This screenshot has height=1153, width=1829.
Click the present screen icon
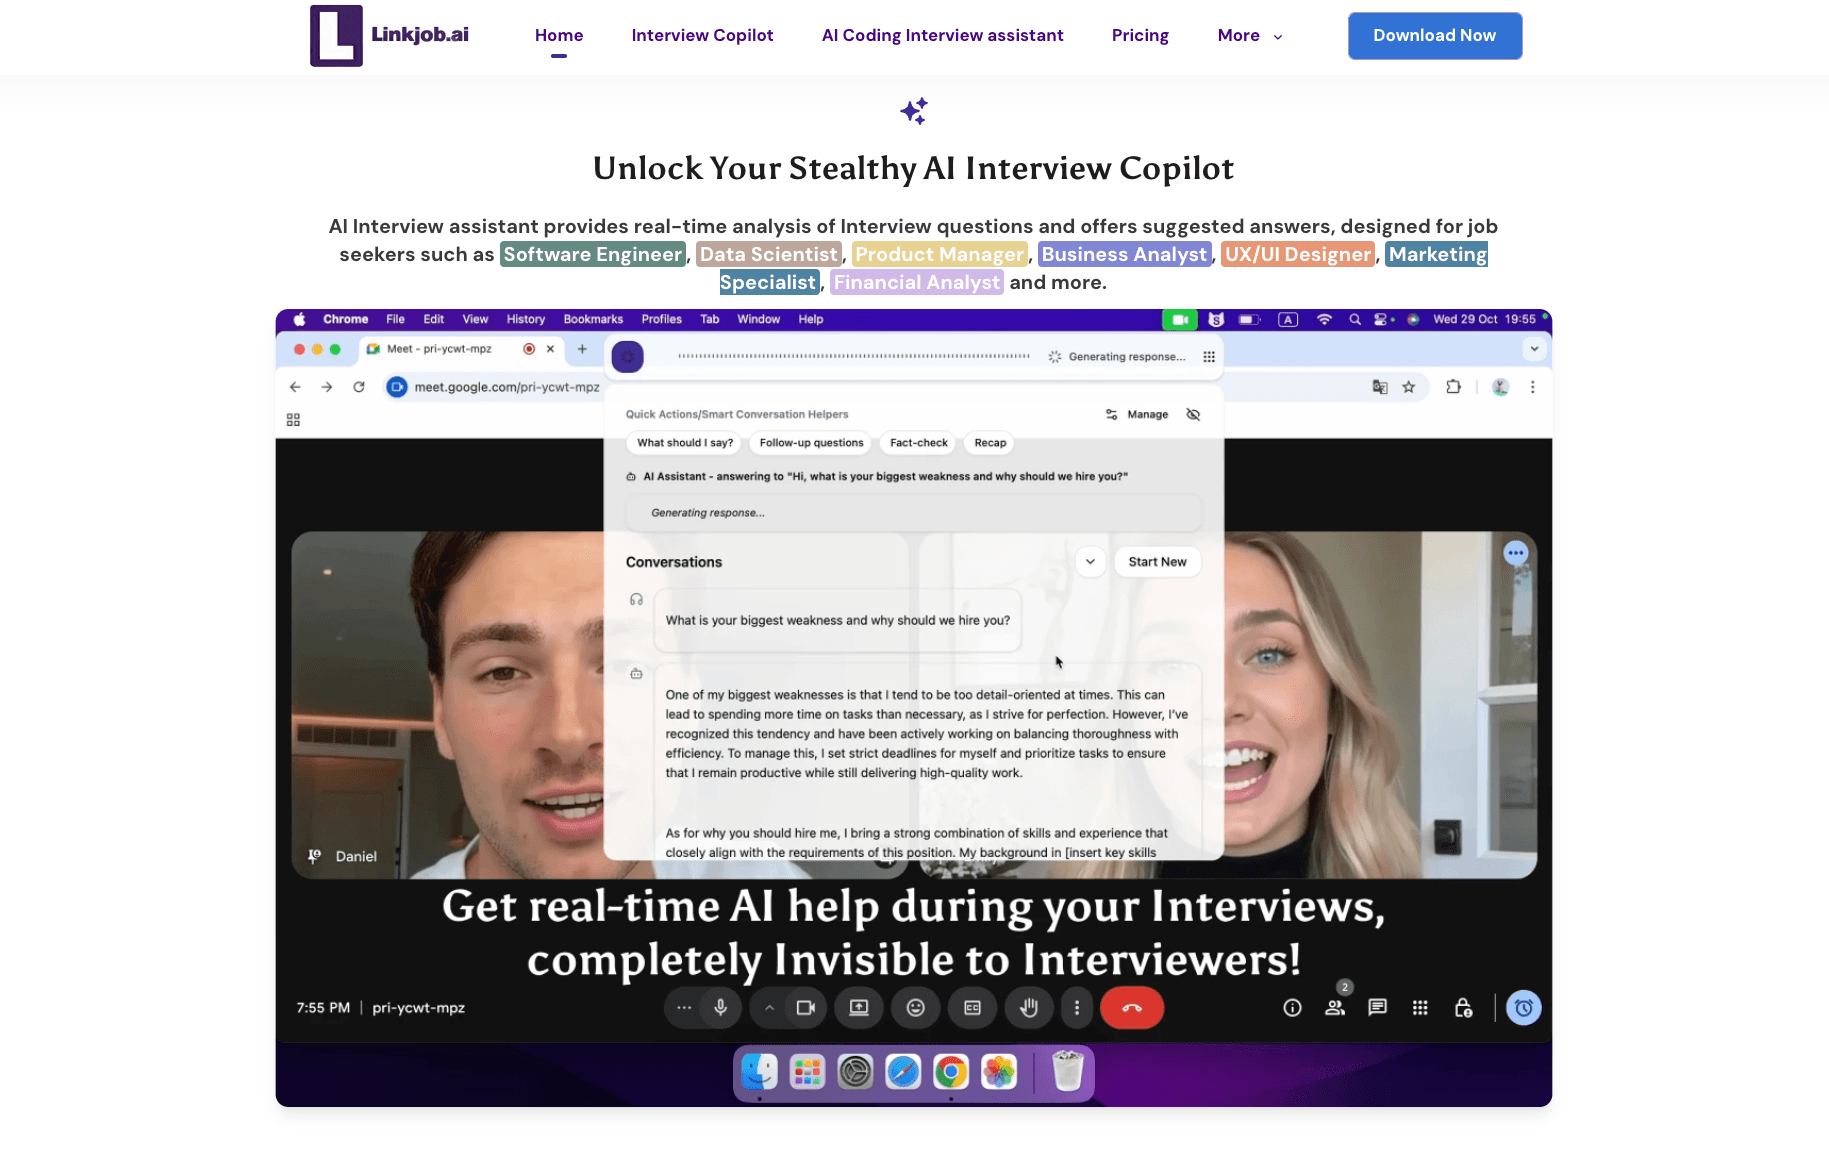[x=858, y=1008]
